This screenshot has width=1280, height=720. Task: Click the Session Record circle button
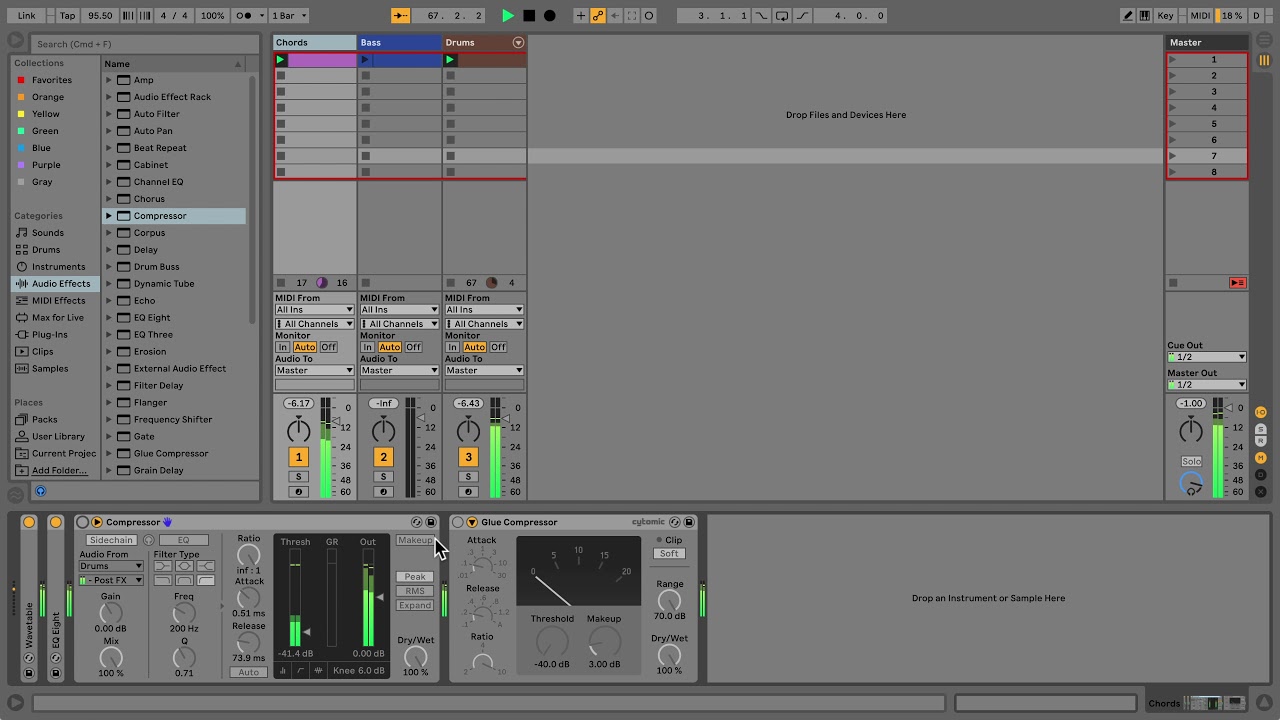pyautogui.click(x=649, y=16)
